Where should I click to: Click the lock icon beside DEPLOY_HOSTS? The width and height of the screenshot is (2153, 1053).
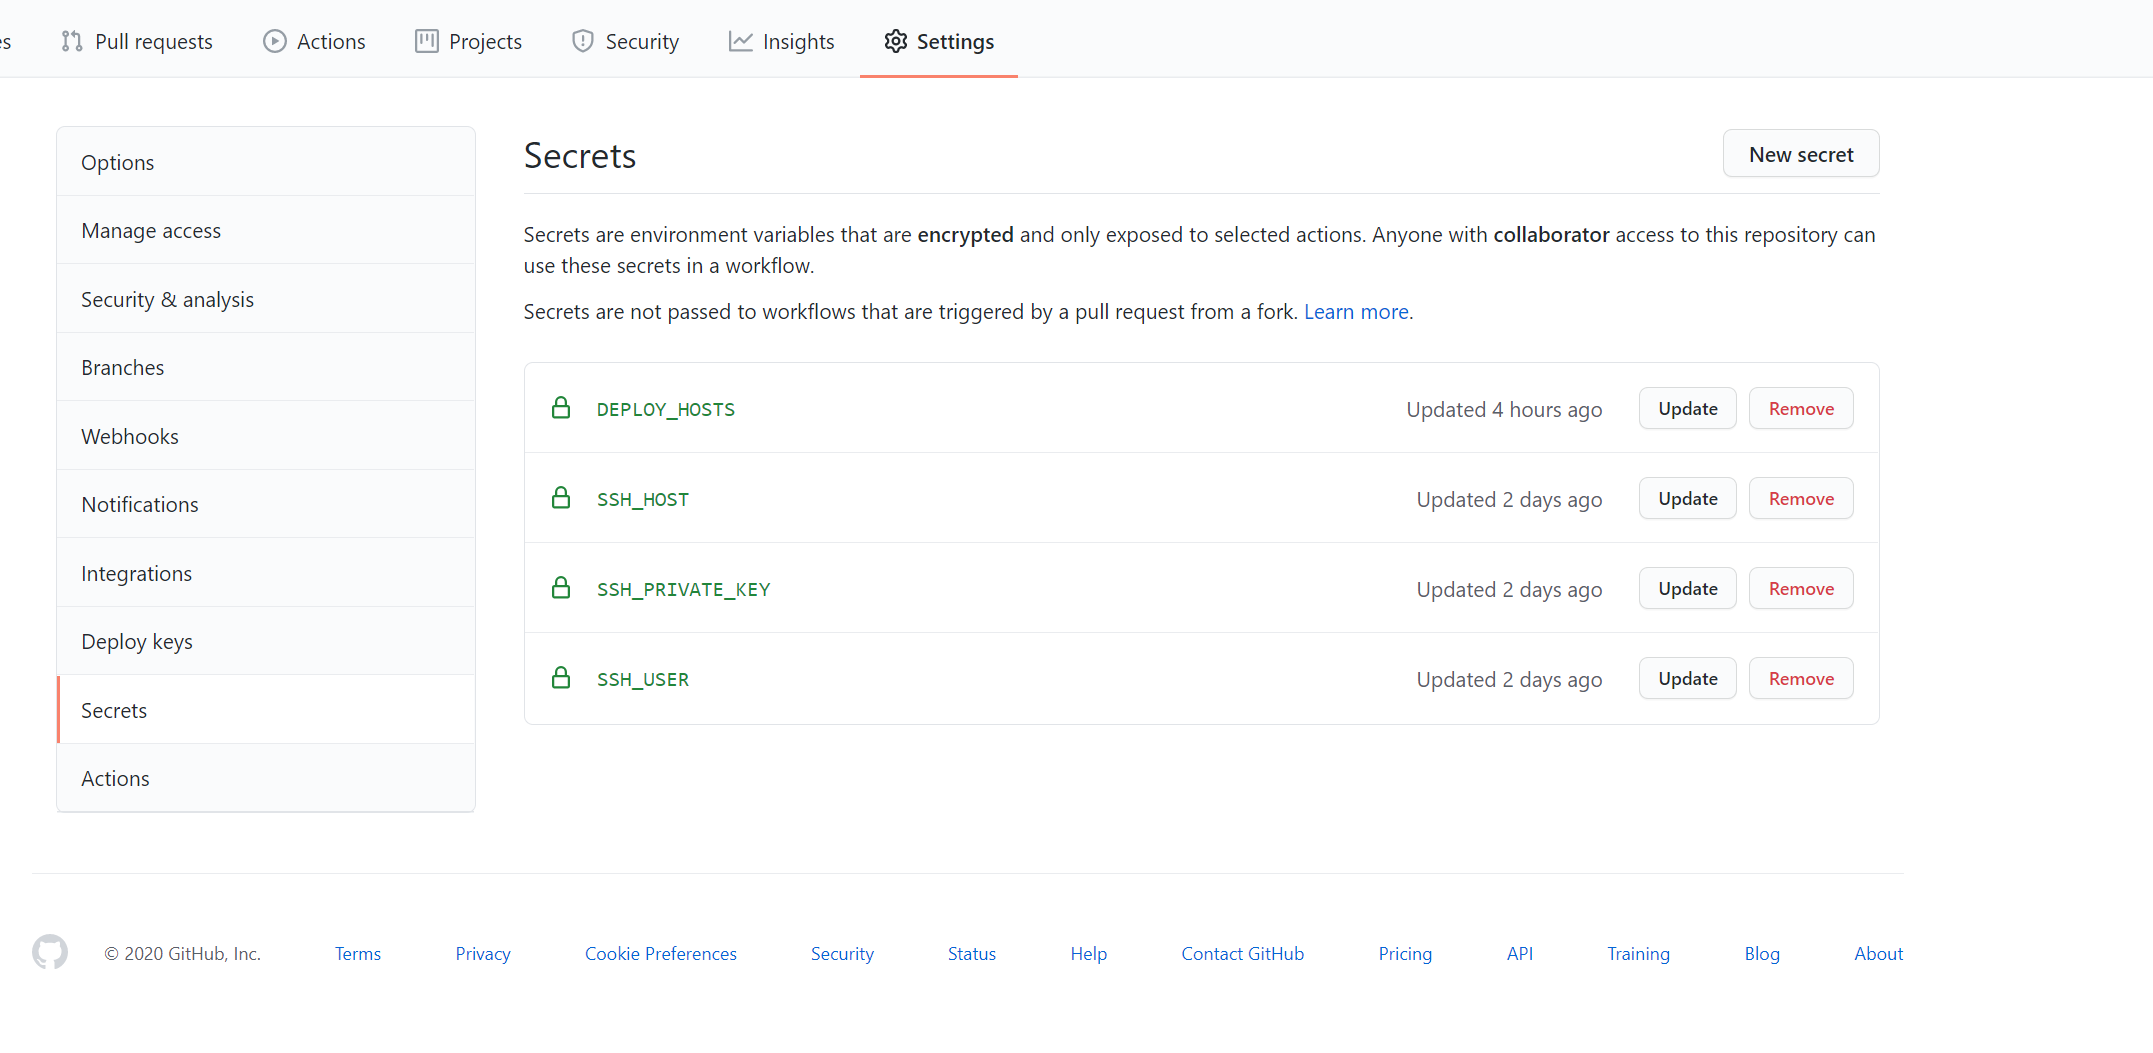point(561,408)
